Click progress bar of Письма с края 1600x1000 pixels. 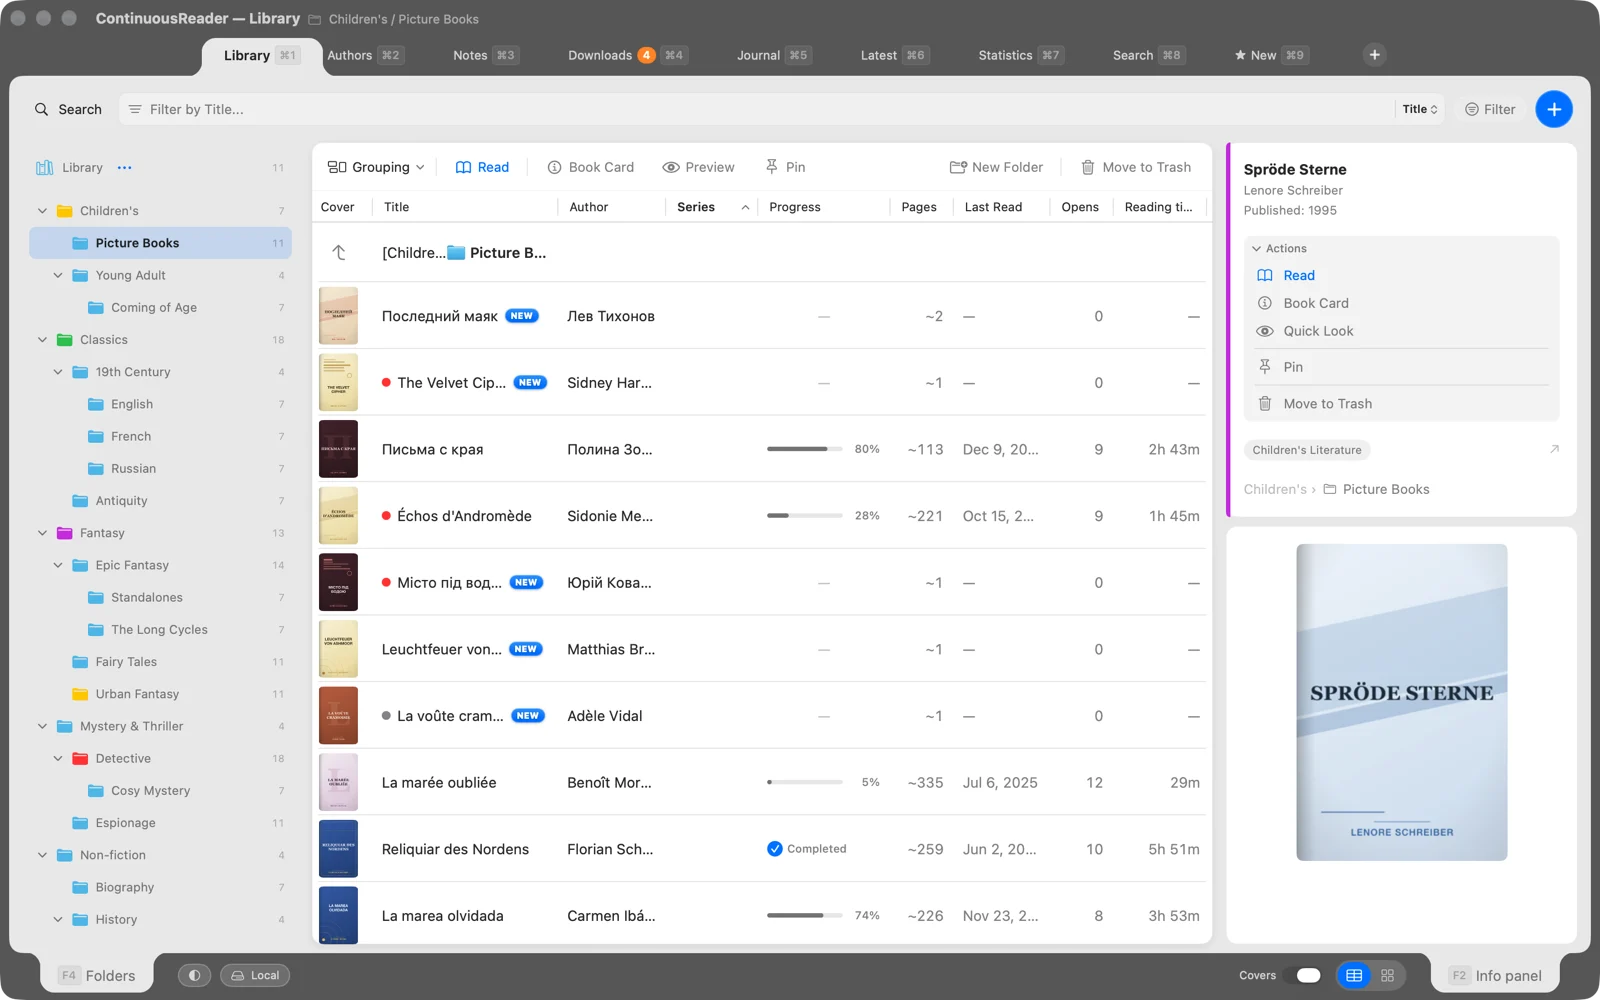(804, 449)
